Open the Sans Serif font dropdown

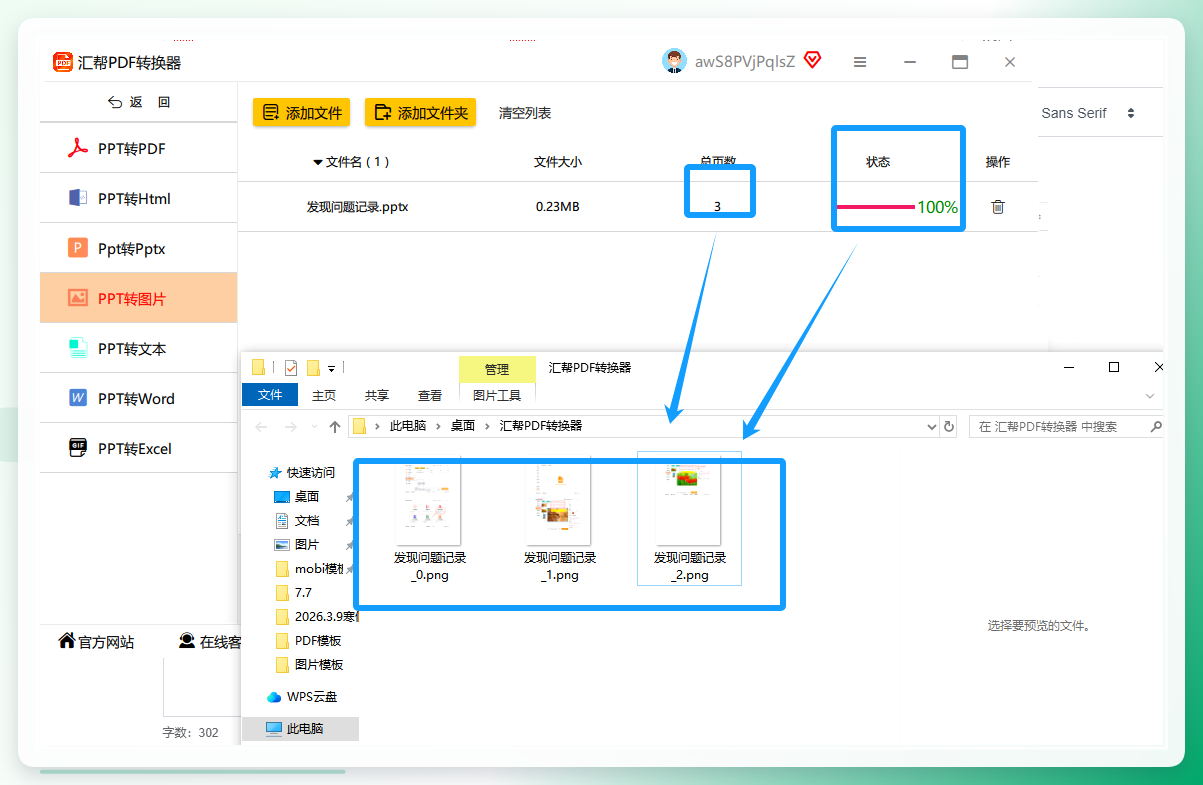(x=1088, y=113)
